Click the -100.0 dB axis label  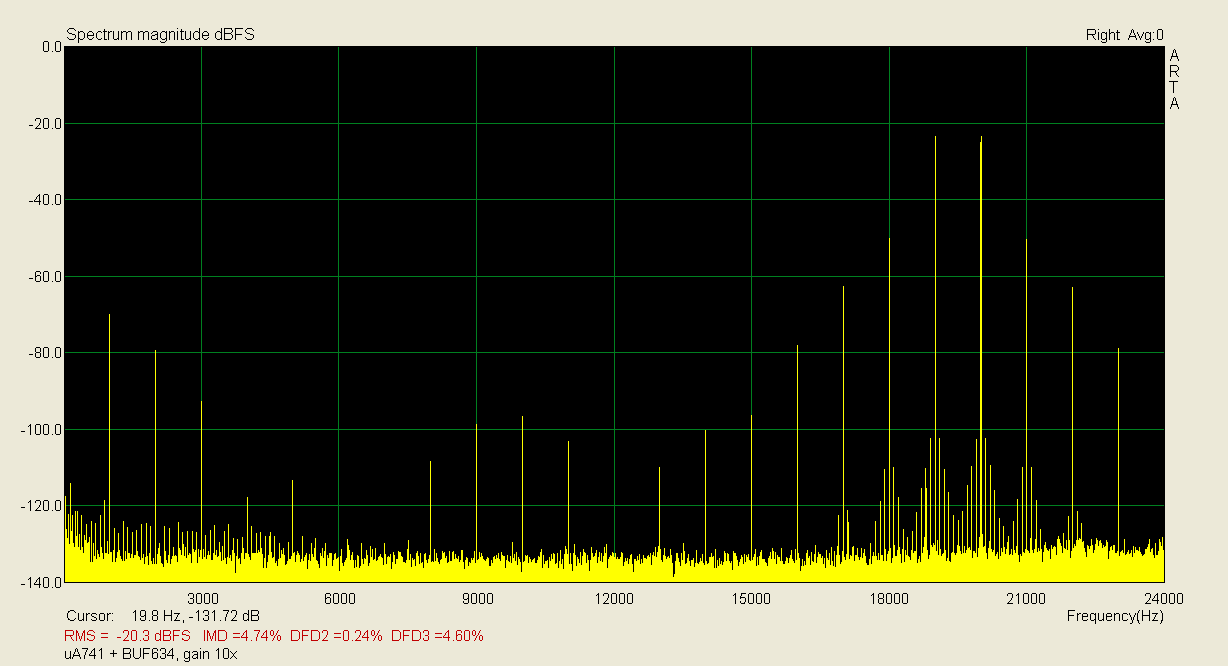pyautogui.click(x=43, y=430)
